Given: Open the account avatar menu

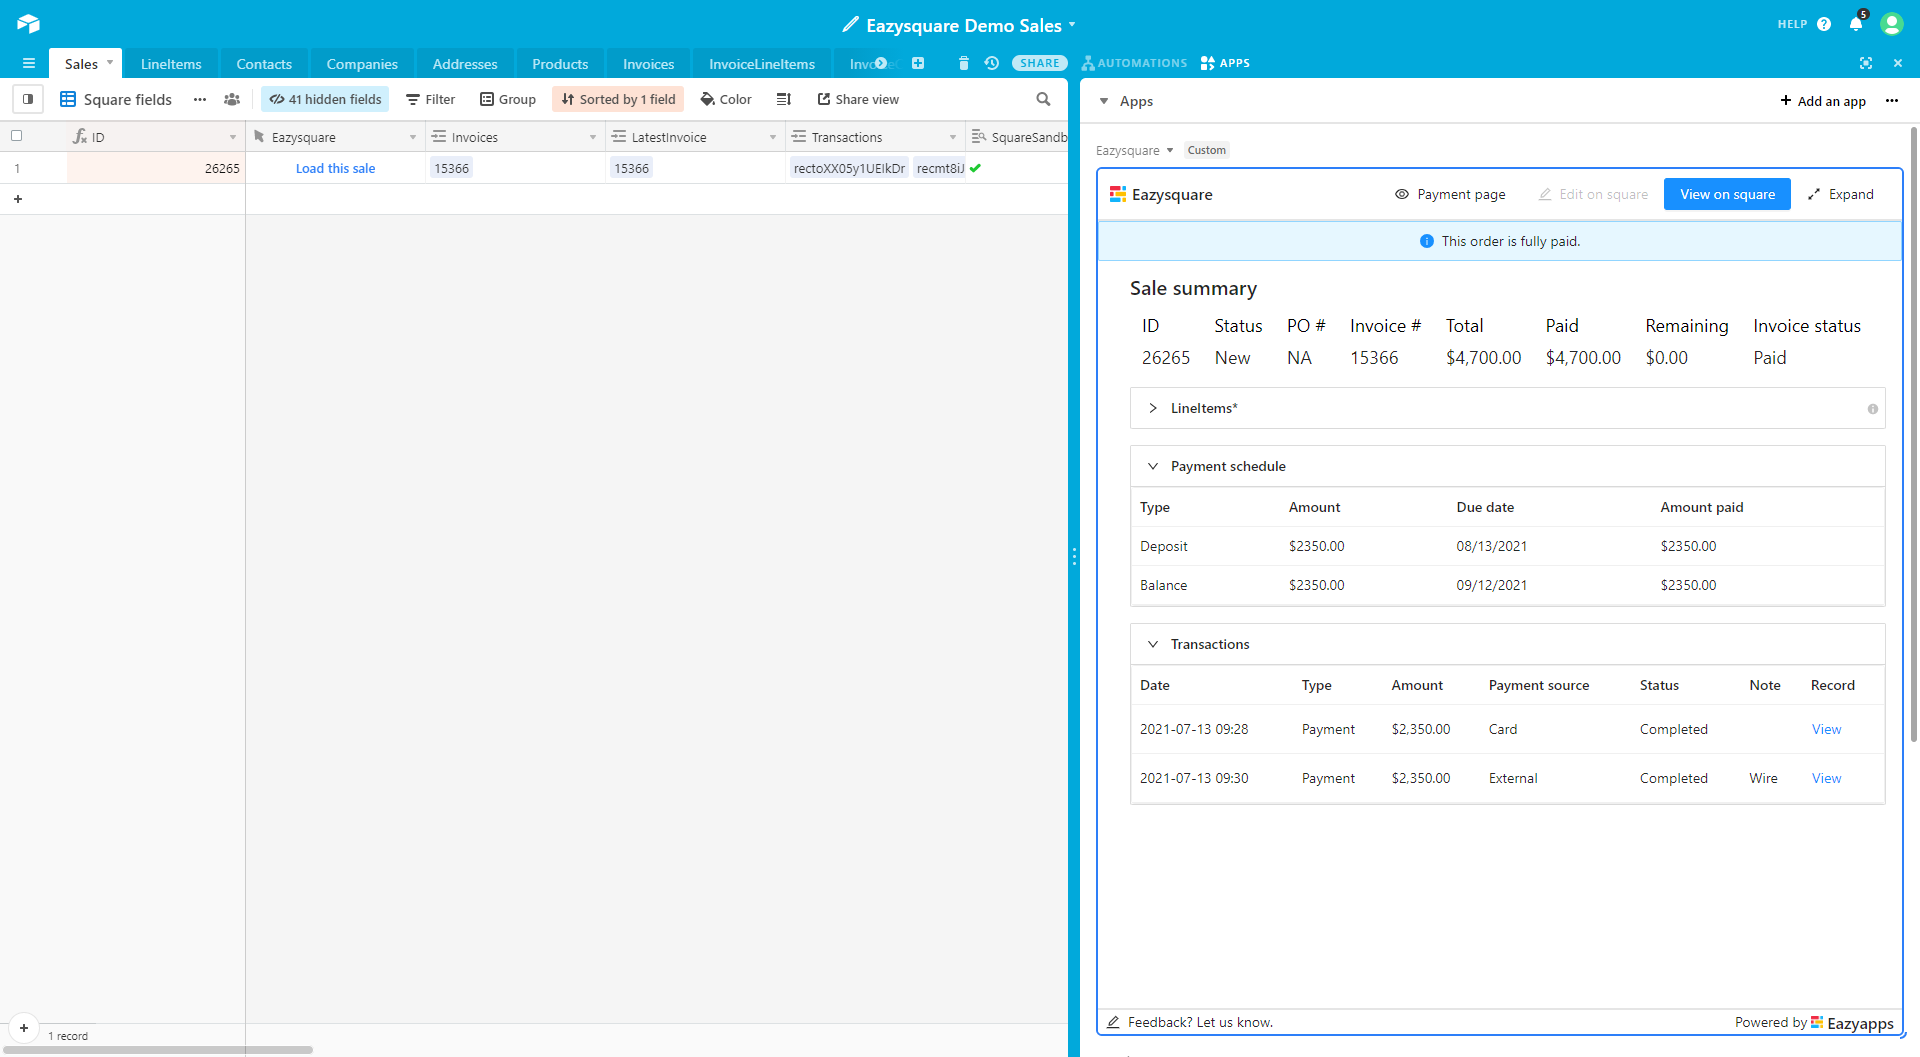Looking at the screenshot, I should (x=1891, y=24).
